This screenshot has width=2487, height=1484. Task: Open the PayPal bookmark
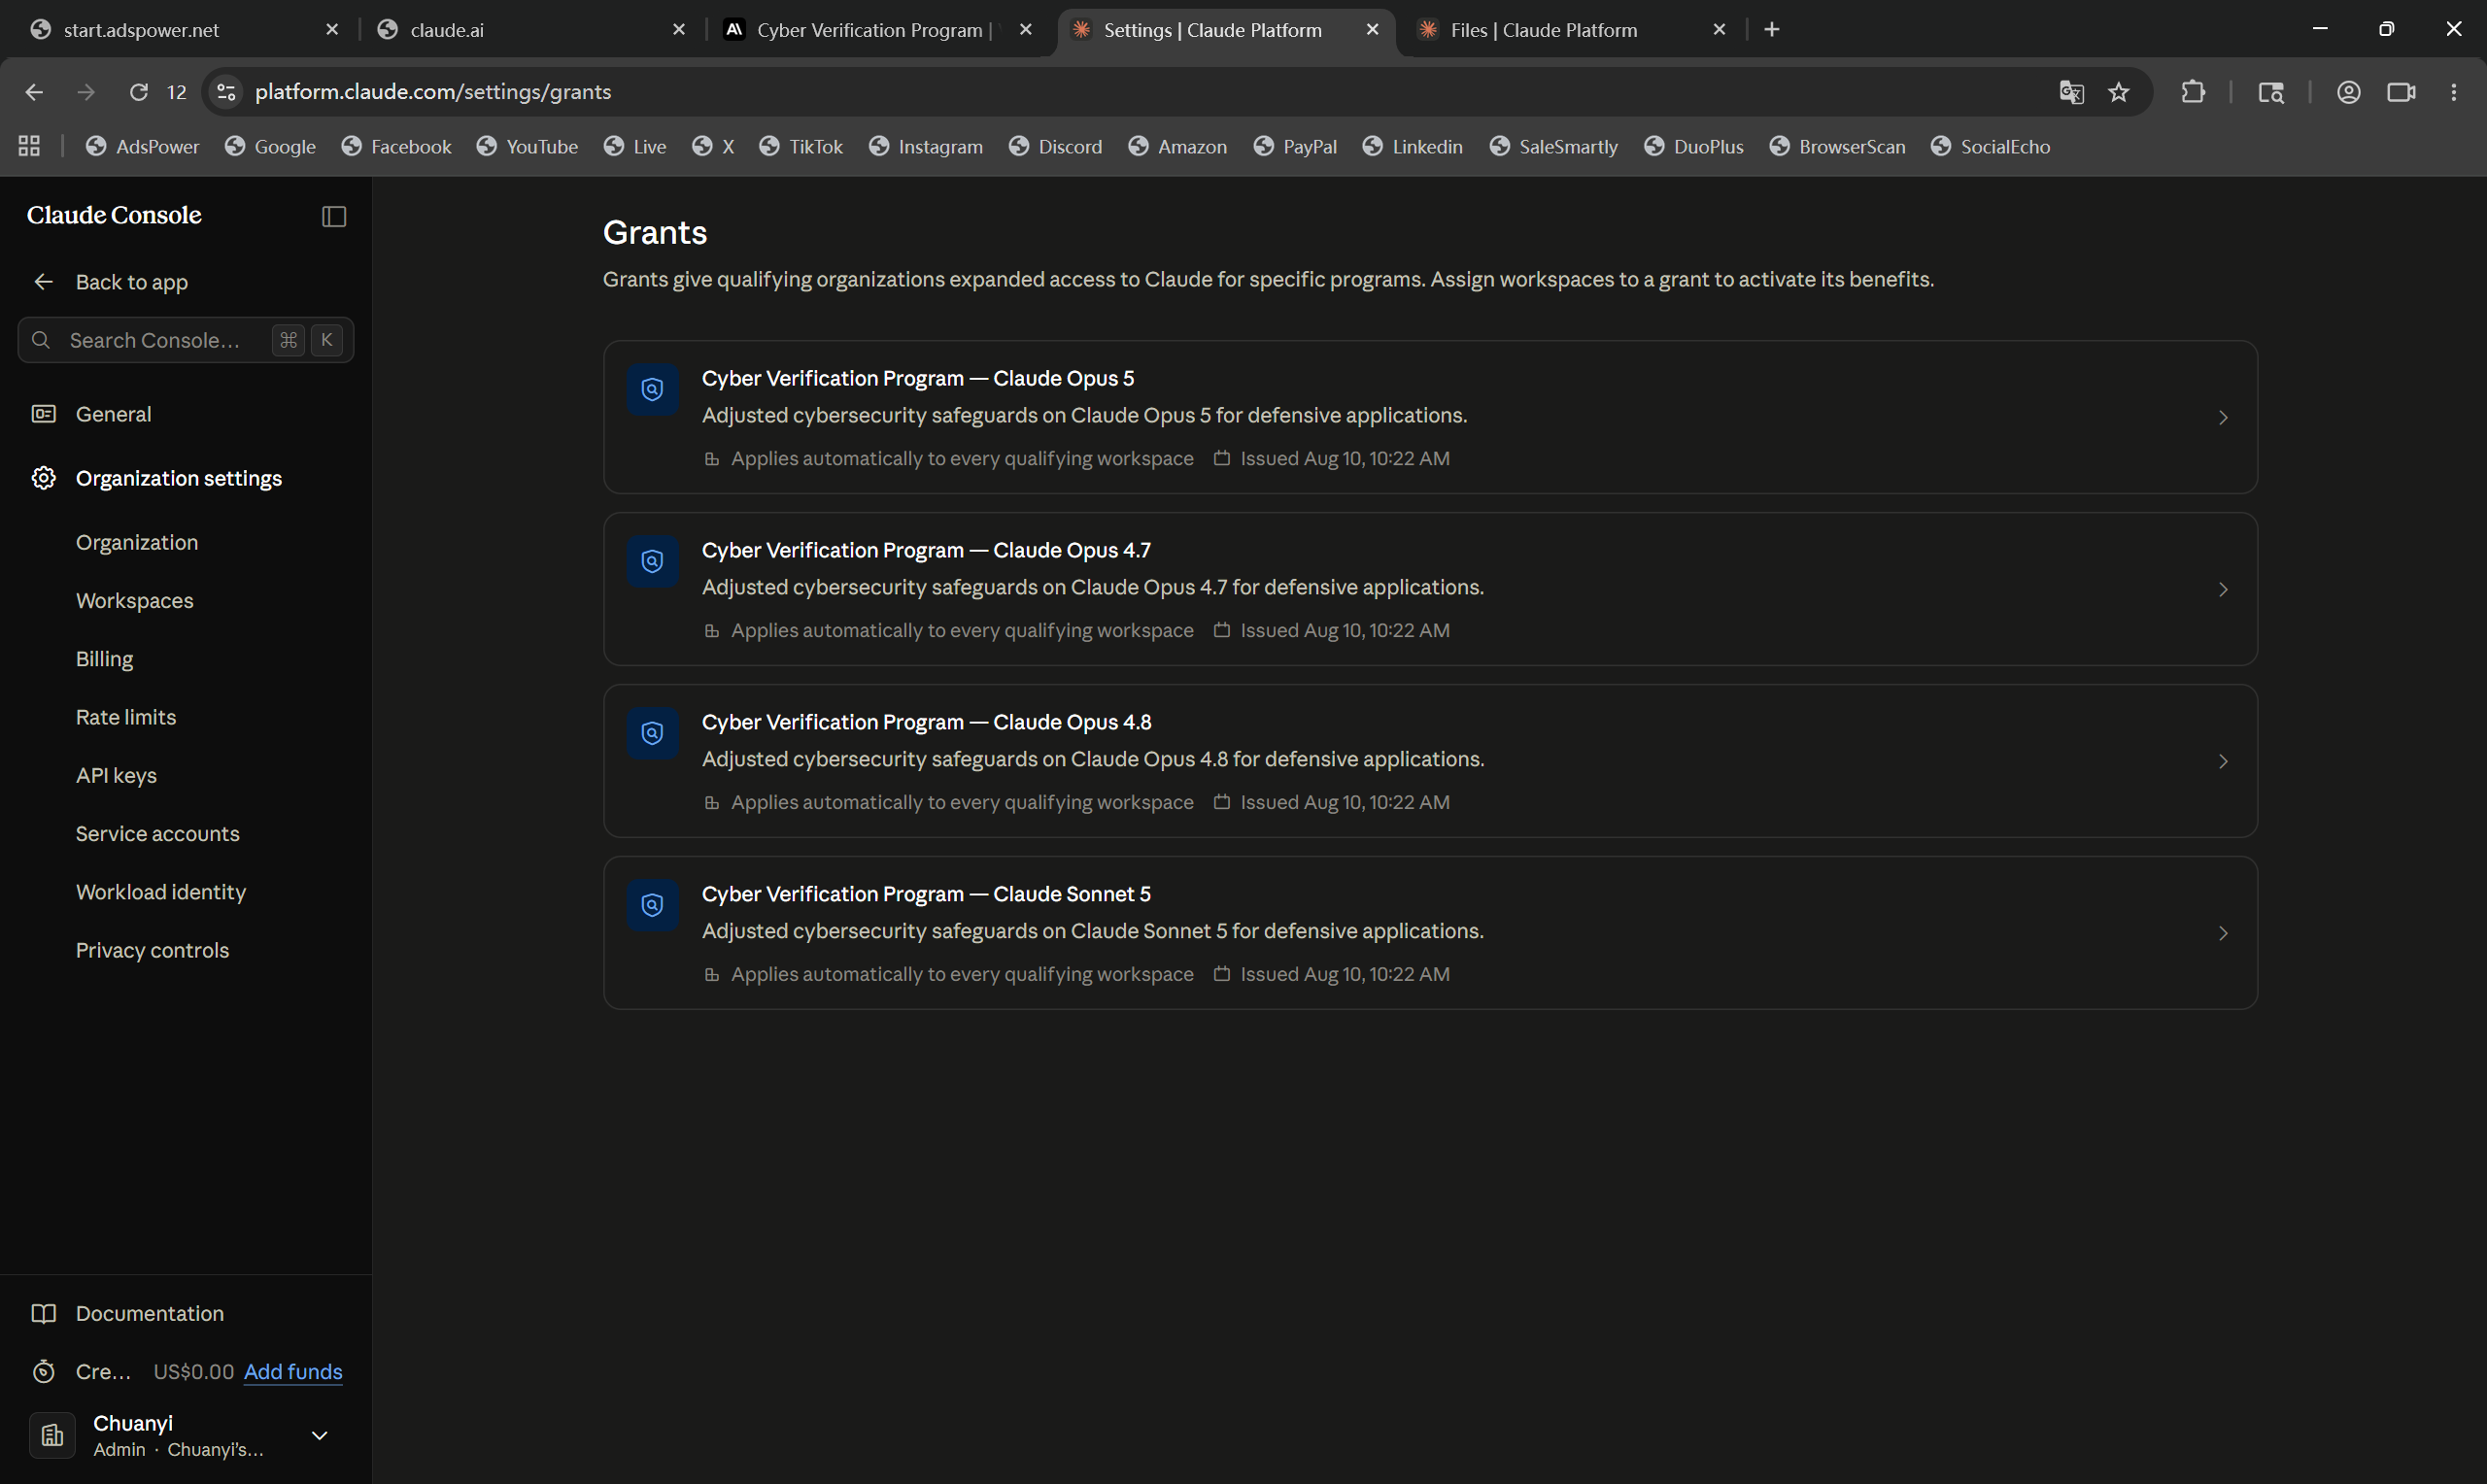tap(1295, 146)
